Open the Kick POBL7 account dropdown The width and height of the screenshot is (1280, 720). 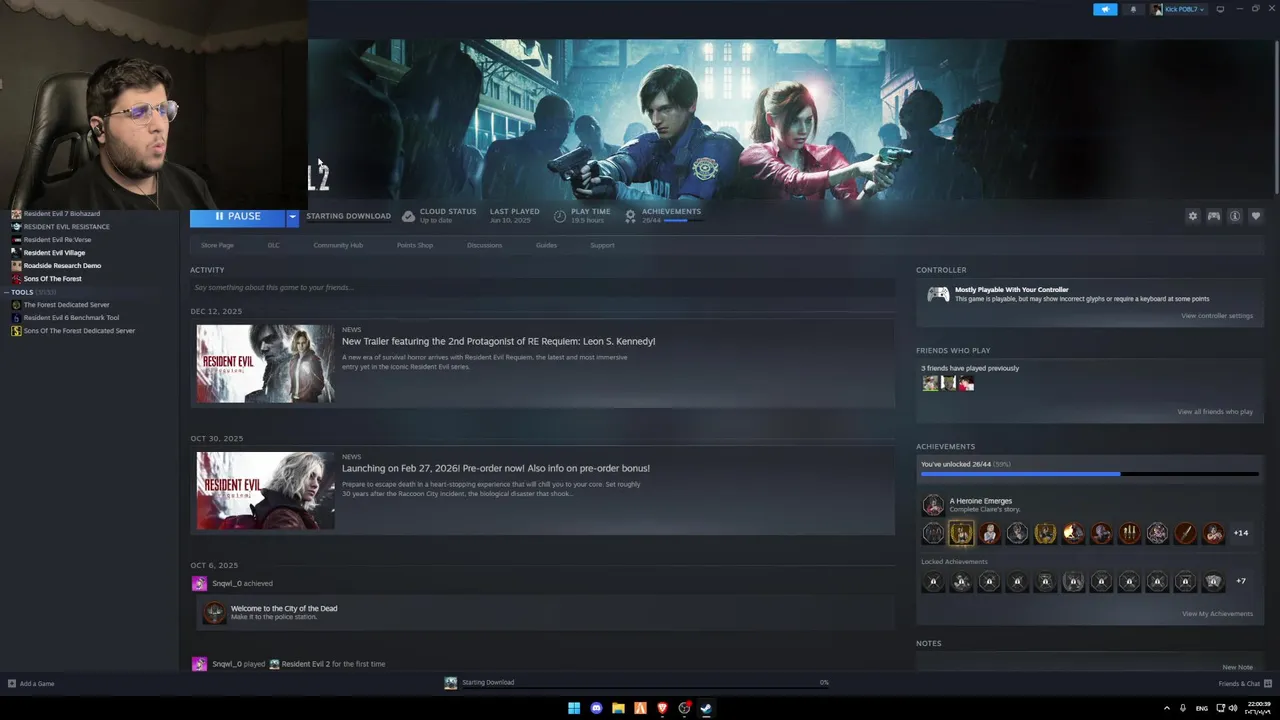1179,9
